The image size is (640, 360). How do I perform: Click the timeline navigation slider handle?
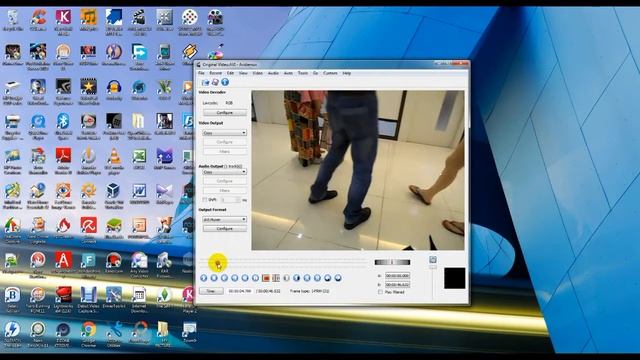click(x=218, y=263)
